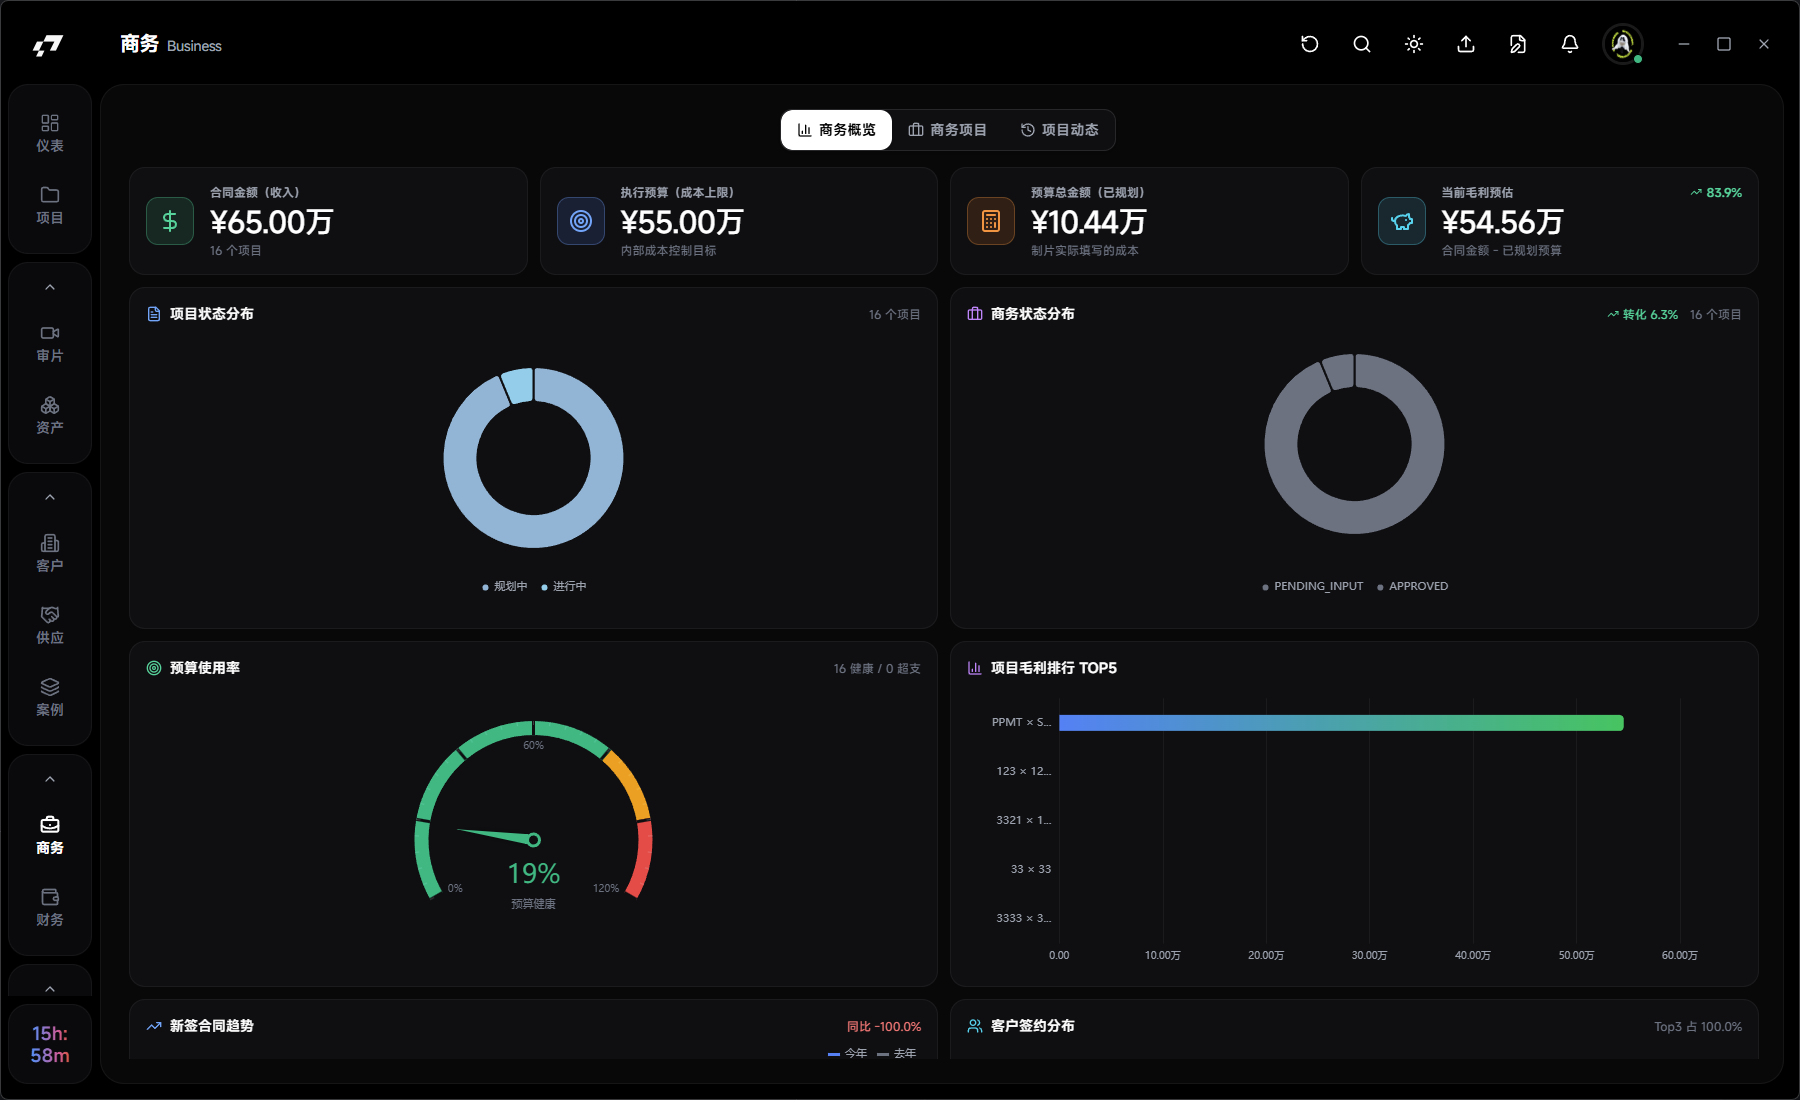Toggle 规划中 legend in project status chart
Screen dimensions: 1800x1100
[x=505, y=587]
